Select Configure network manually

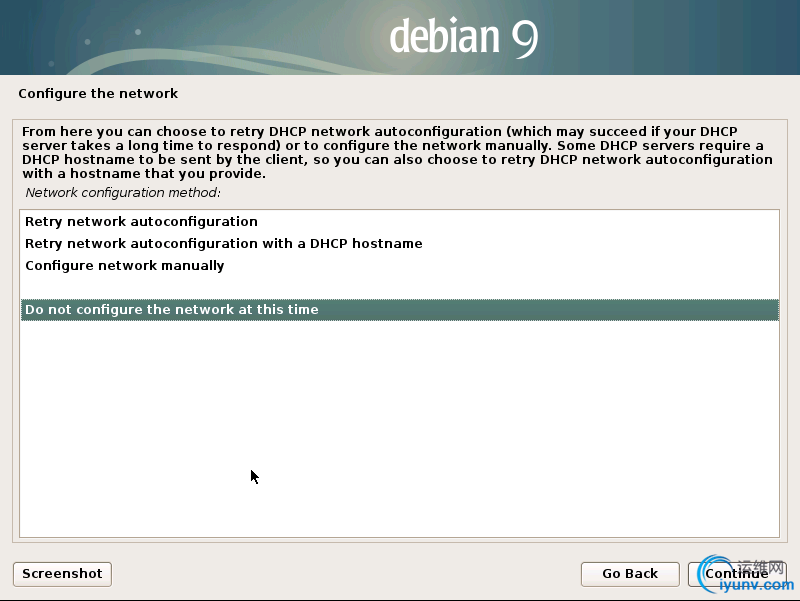399,266
